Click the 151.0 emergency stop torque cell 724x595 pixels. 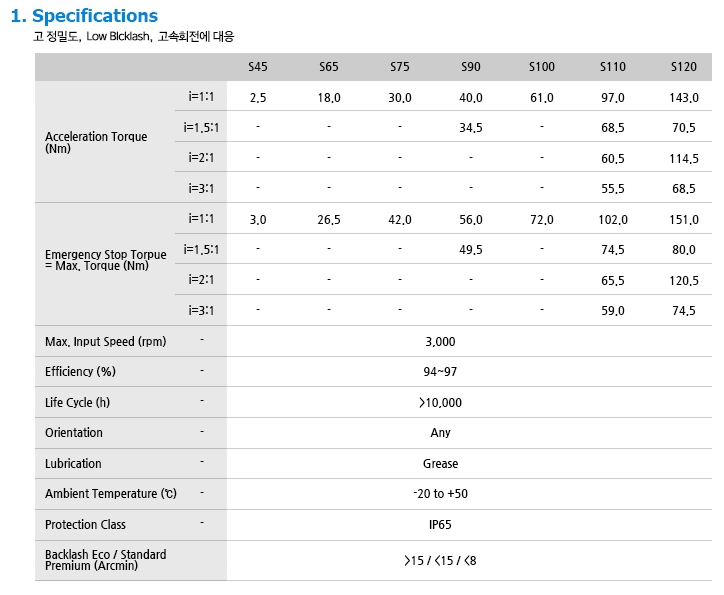(x=684, y=220)
